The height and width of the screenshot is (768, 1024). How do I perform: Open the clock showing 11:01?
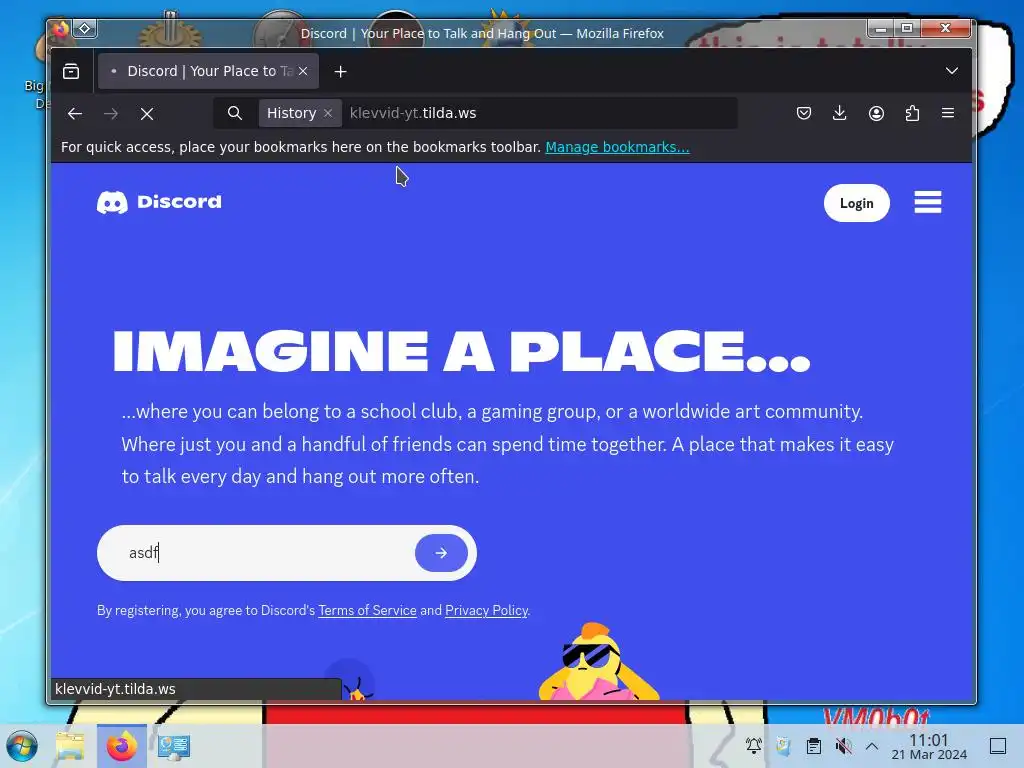tap(929, 746)
